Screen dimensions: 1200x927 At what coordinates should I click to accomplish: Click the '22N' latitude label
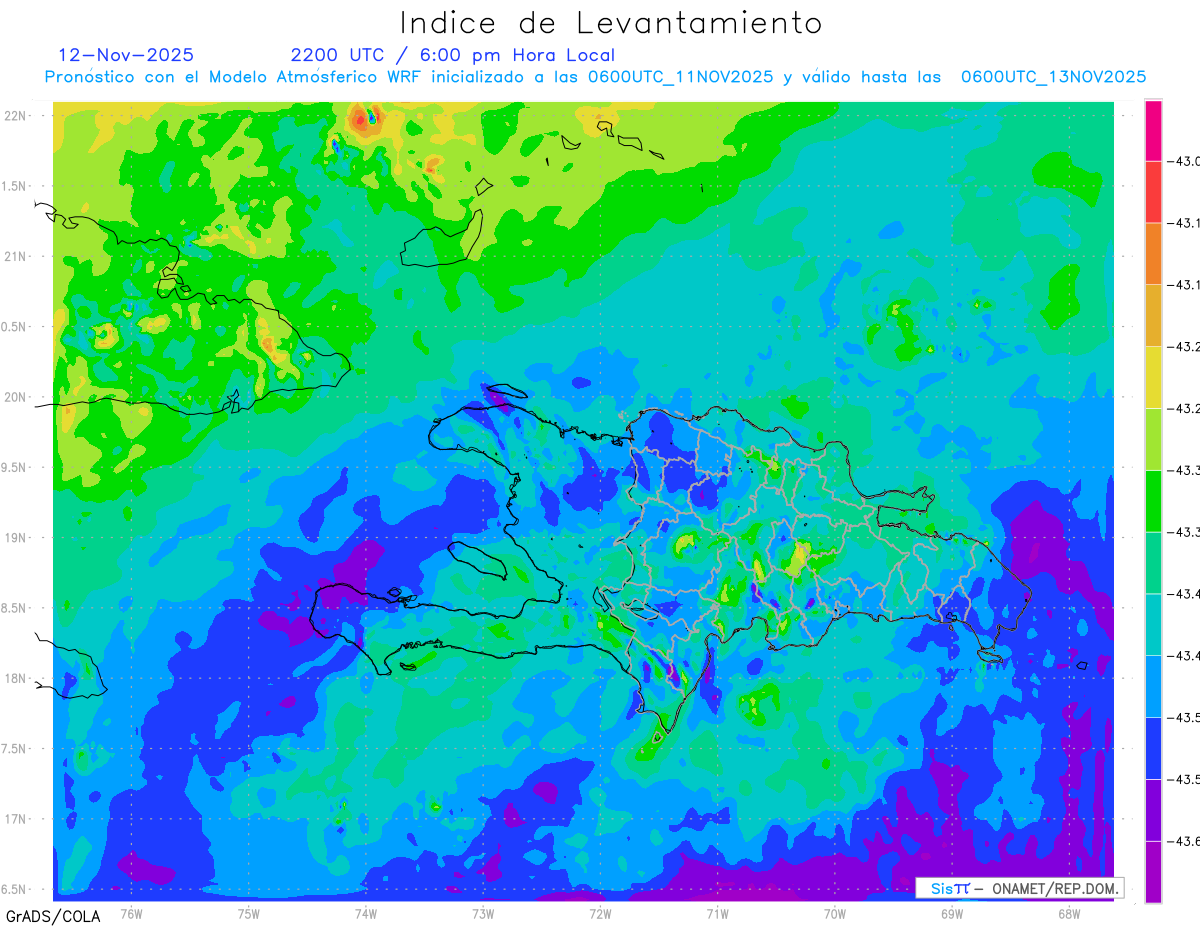pyautogui.click(x=16, y=115)
